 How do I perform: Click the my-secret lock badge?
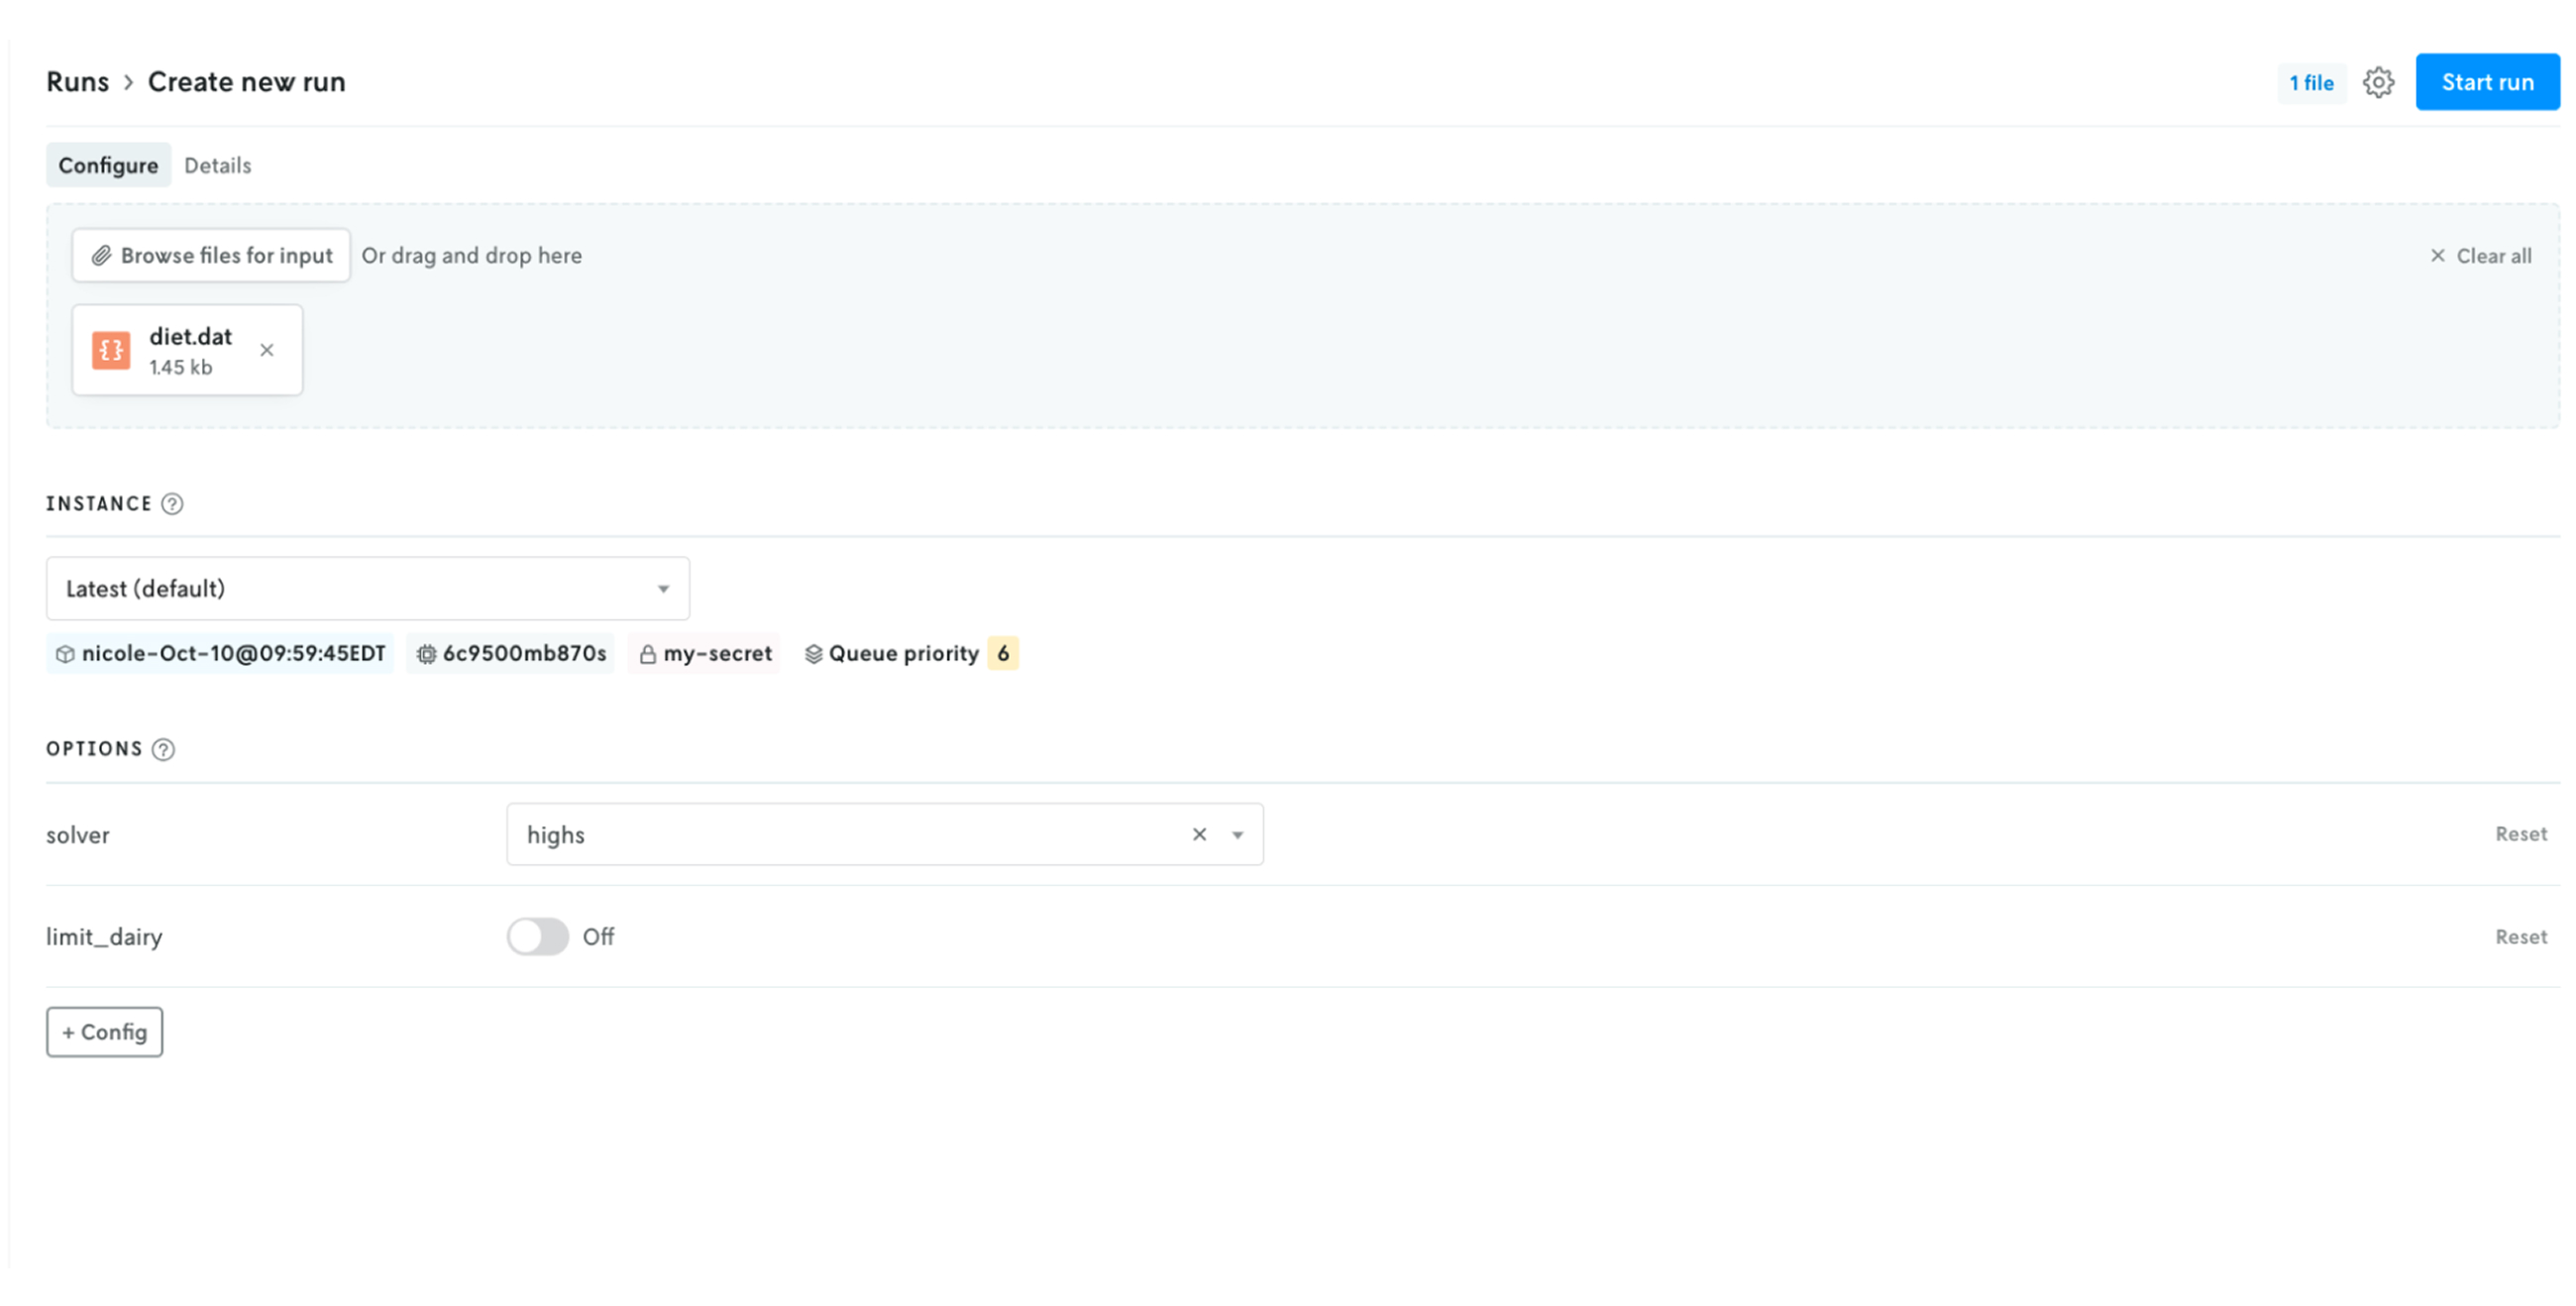[x=705, y=653]
